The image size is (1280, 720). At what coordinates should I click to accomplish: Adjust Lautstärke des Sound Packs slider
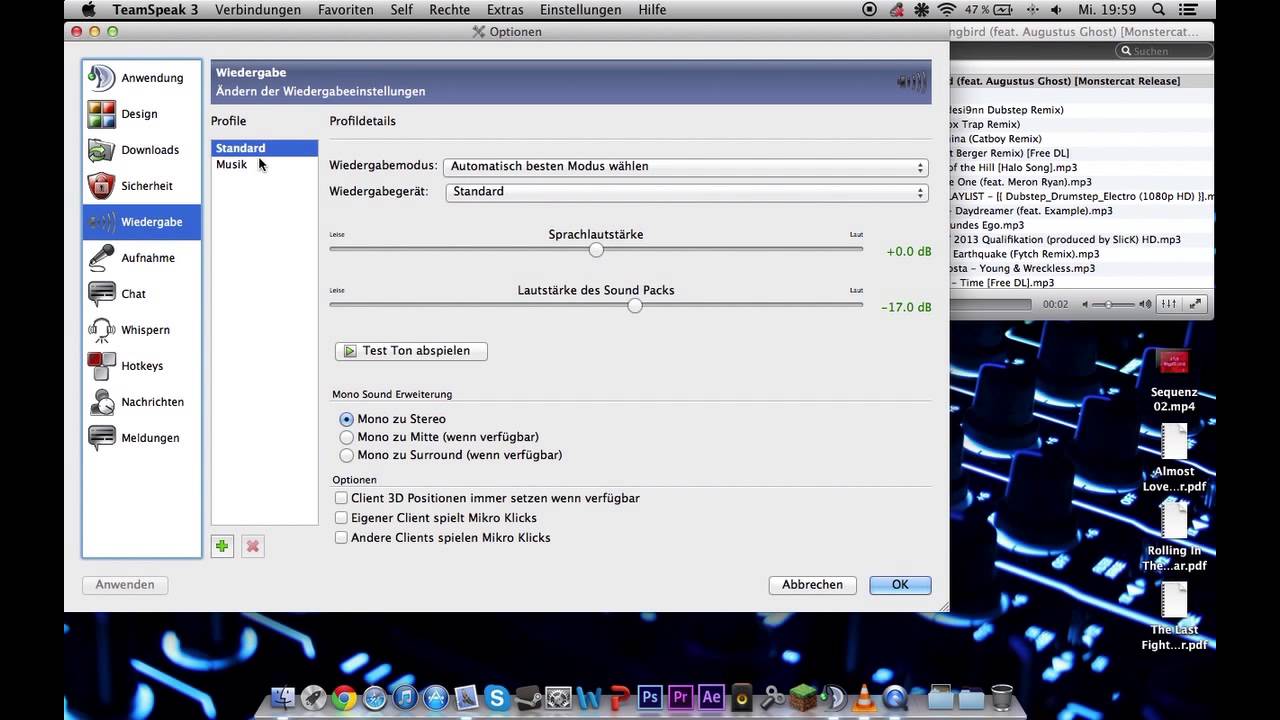click(635, 306)
